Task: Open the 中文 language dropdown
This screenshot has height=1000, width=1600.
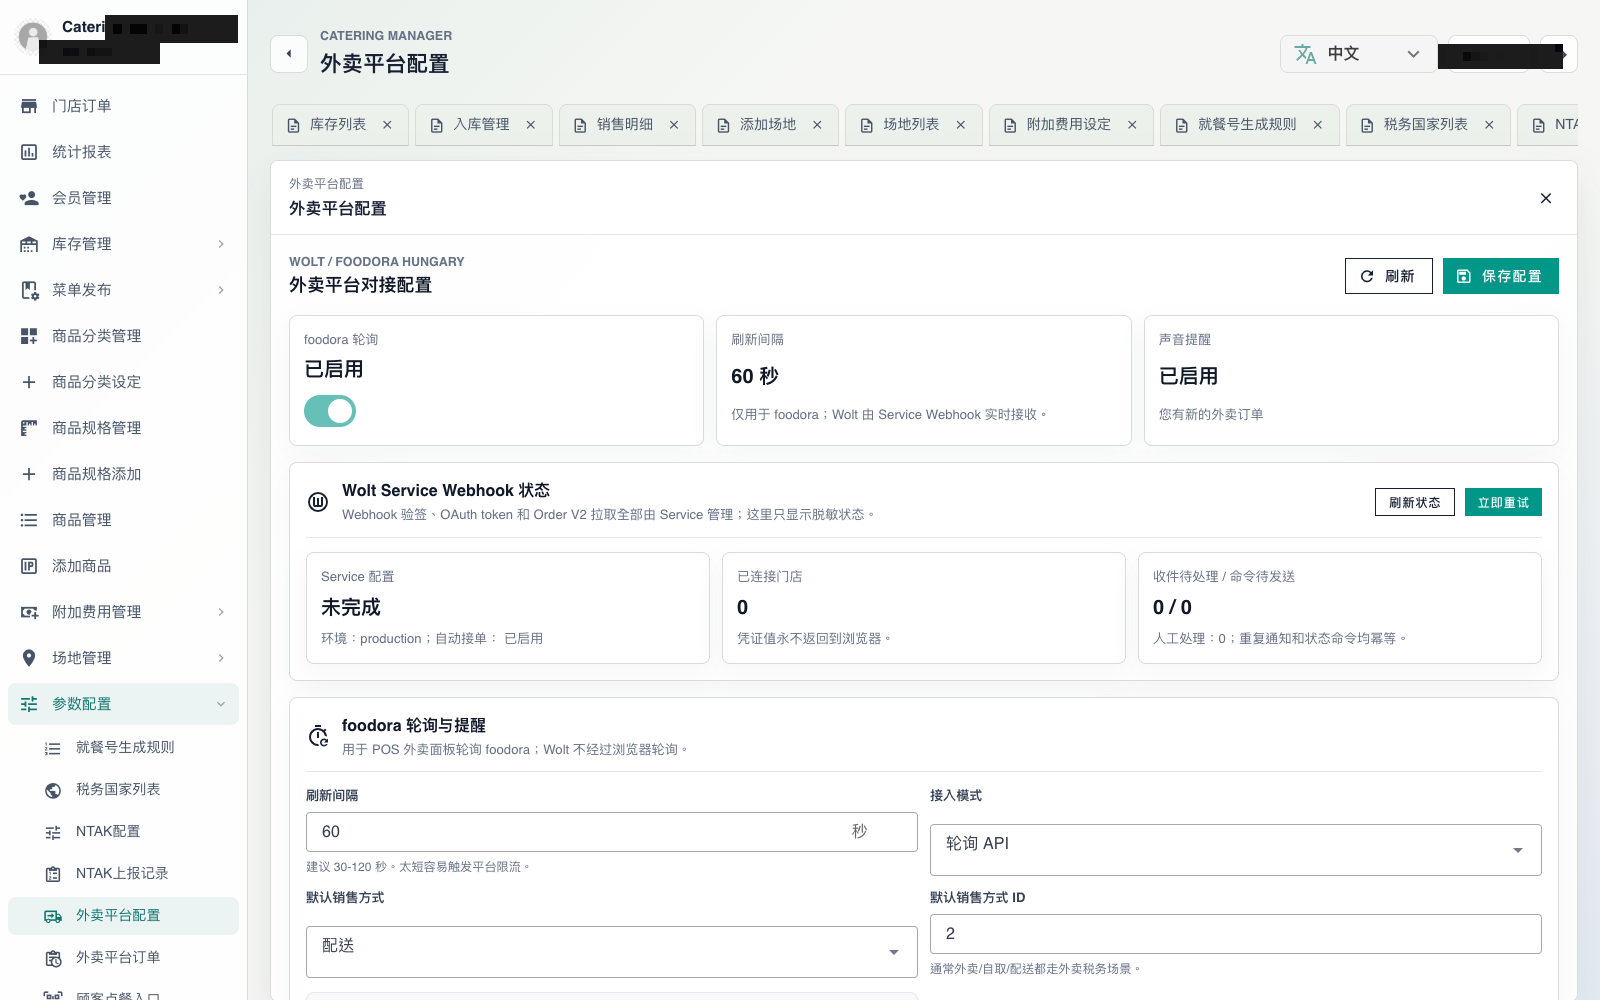Action: pos(1358,54)
